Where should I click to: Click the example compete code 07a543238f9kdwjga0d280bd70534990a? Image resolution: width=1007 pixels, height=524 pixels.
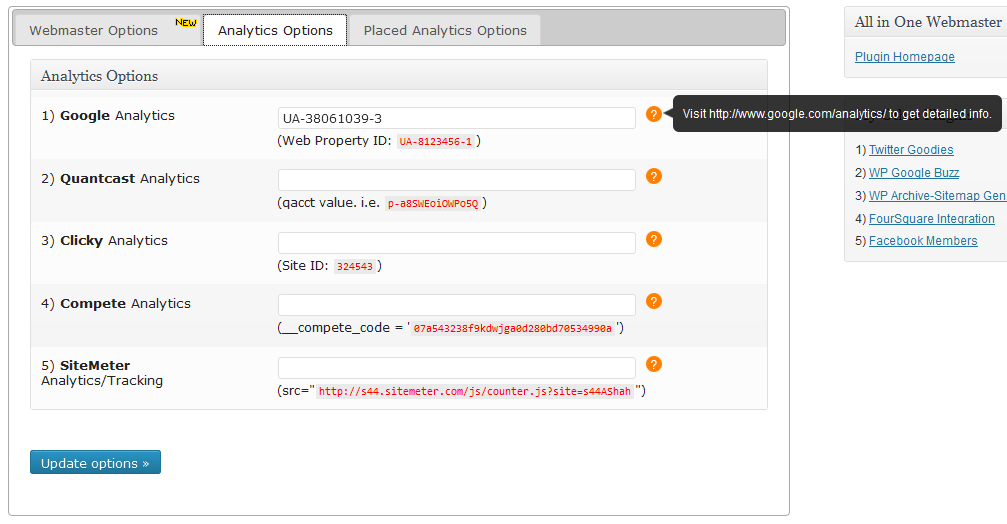[x=512, y=329]
